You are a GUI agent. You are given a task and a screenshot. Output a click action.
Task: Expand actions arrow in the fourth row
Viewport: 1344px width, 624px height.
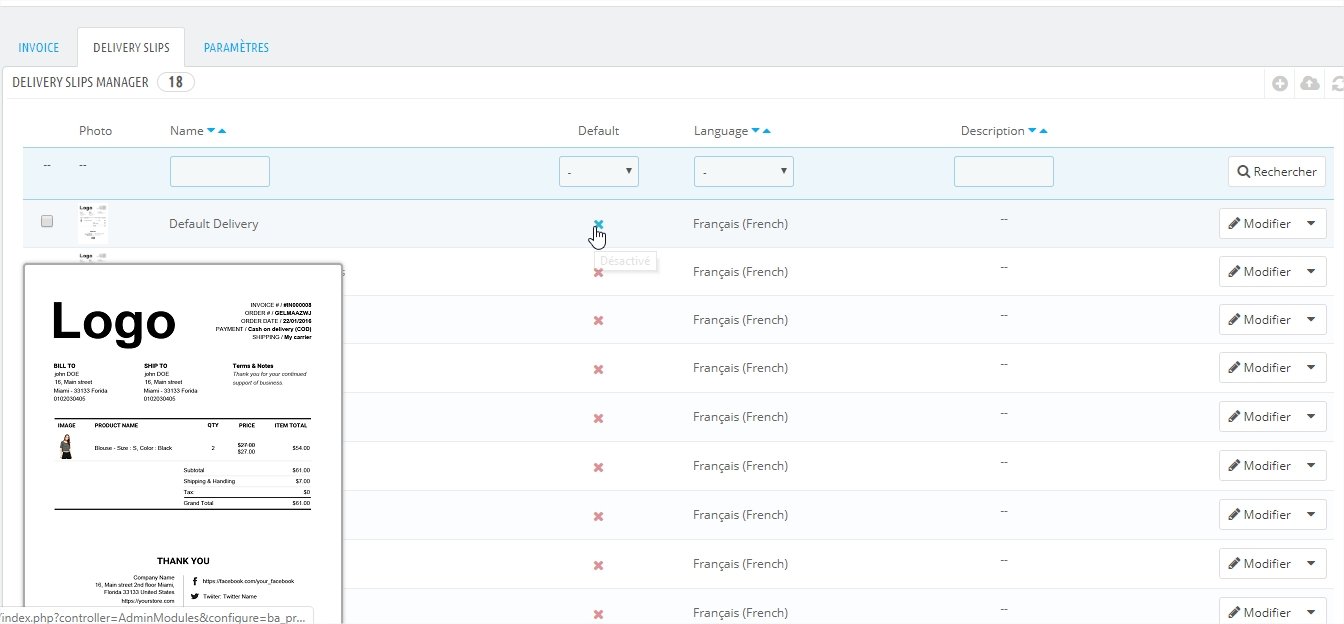pos(1312,368)
